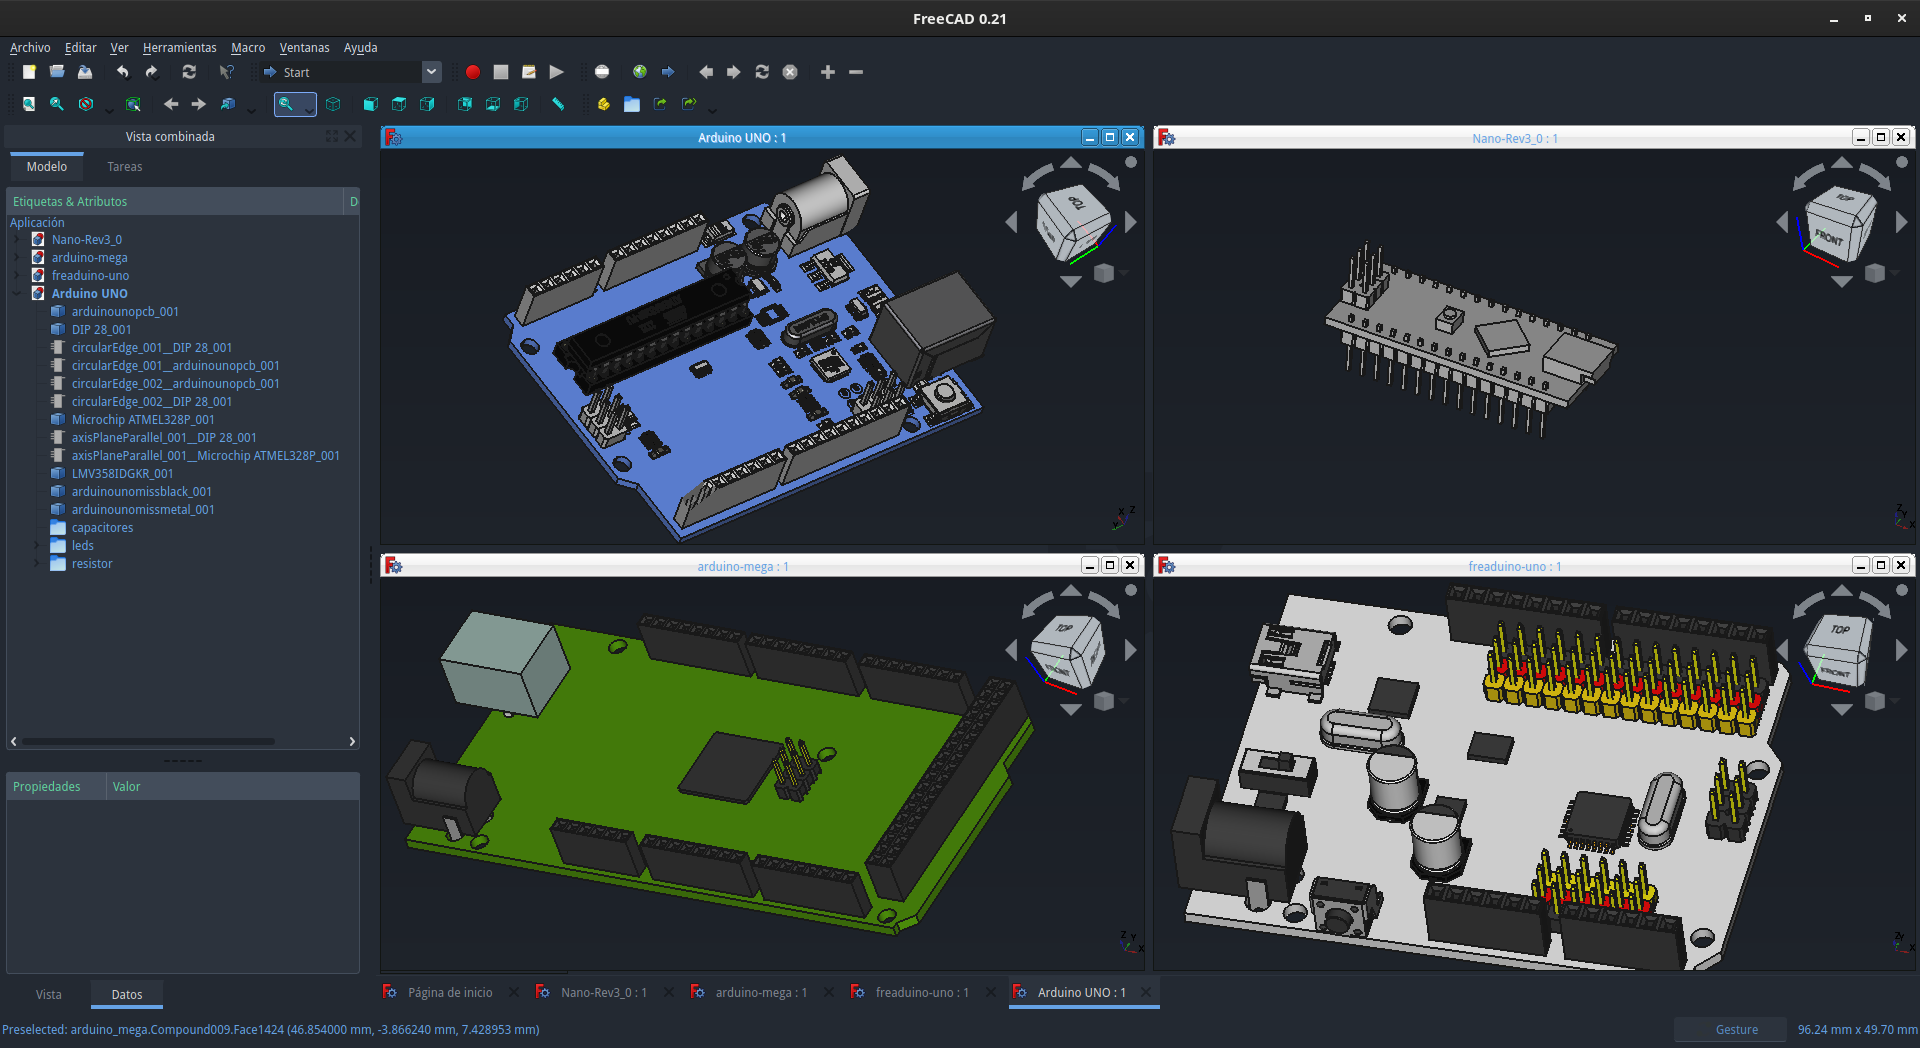This screenshot has height=1048, width=1920.
Task: Click the view dimensions in status bar
Action: (x=1857, y=1030)
